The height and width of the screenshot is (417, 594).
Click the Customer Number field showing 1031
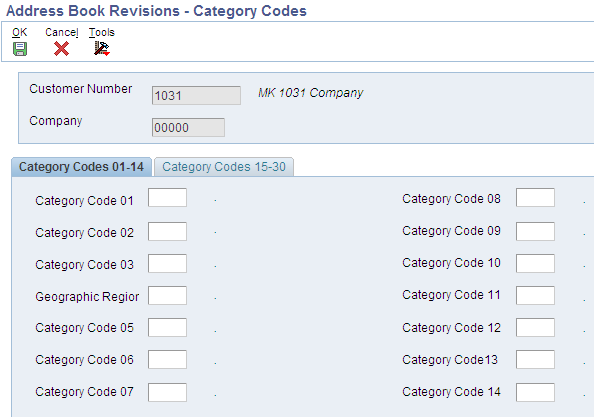coord(196,95)
